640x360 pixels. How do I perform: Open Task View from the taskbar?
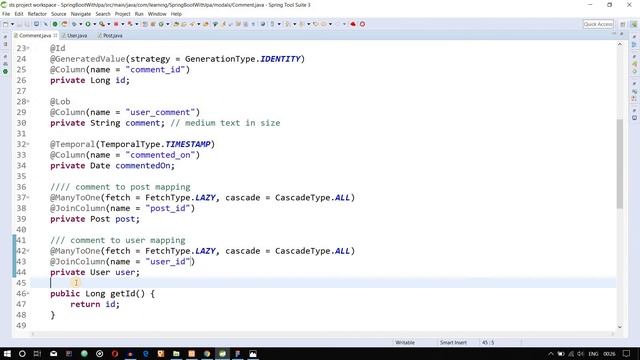pyautogui.click(x=37, y=353)
